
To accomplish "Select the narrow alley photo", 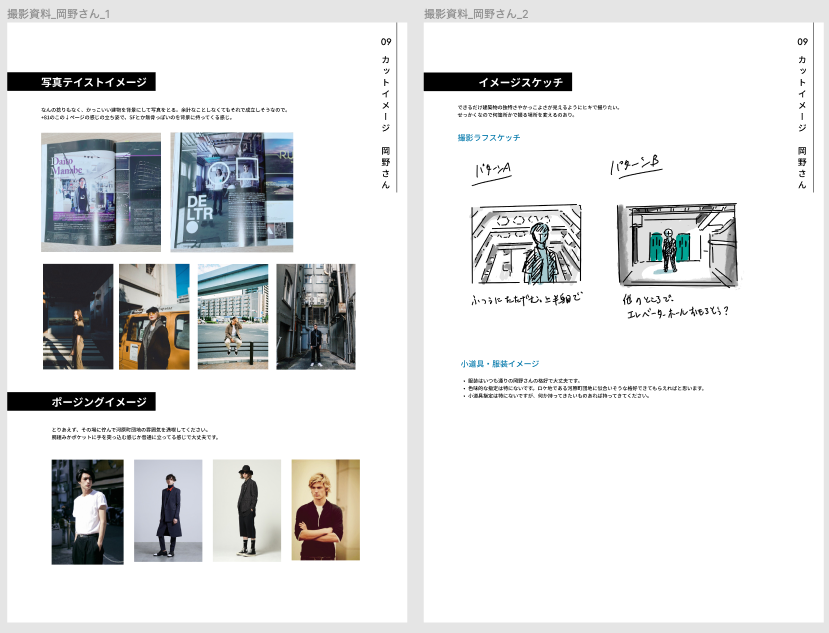I will (x=315, y=316).
